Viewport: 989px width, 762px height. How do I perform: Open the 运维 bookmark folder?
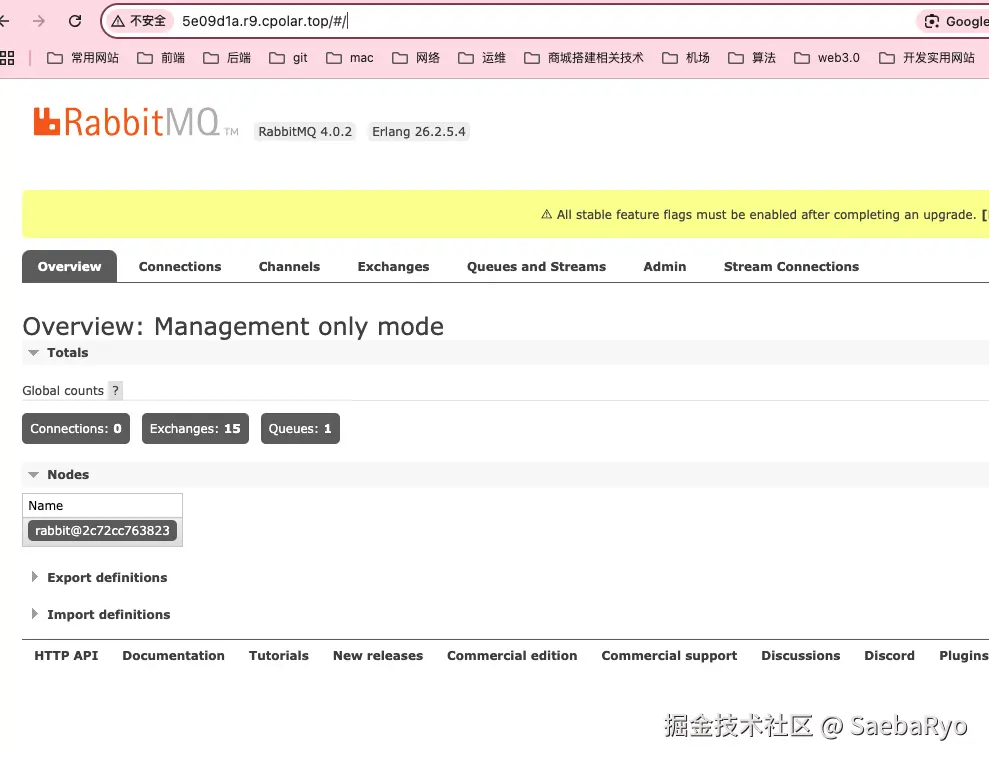[482, 58]
